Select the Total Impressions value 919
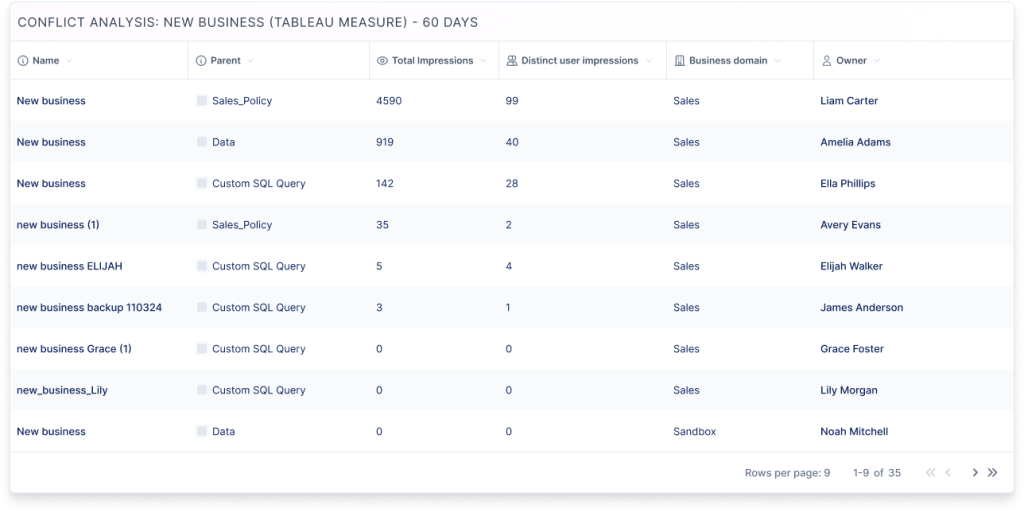Image resolution: width=1024 pixels, height=512 pixels. (385, 142)
